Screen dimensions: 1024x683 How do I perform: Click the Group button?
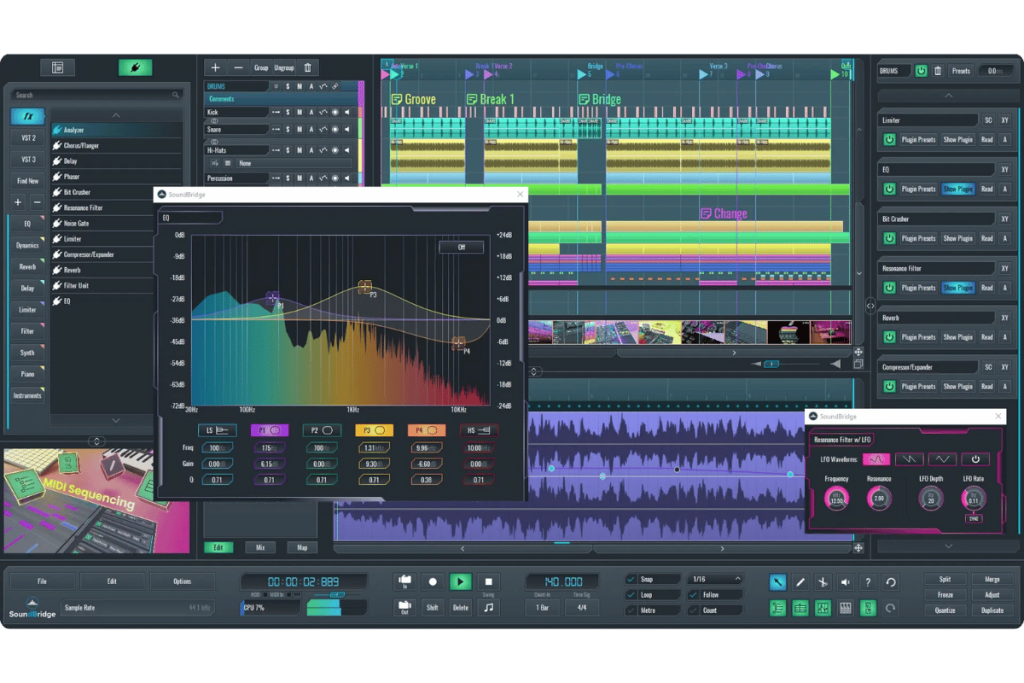(261, 67)
